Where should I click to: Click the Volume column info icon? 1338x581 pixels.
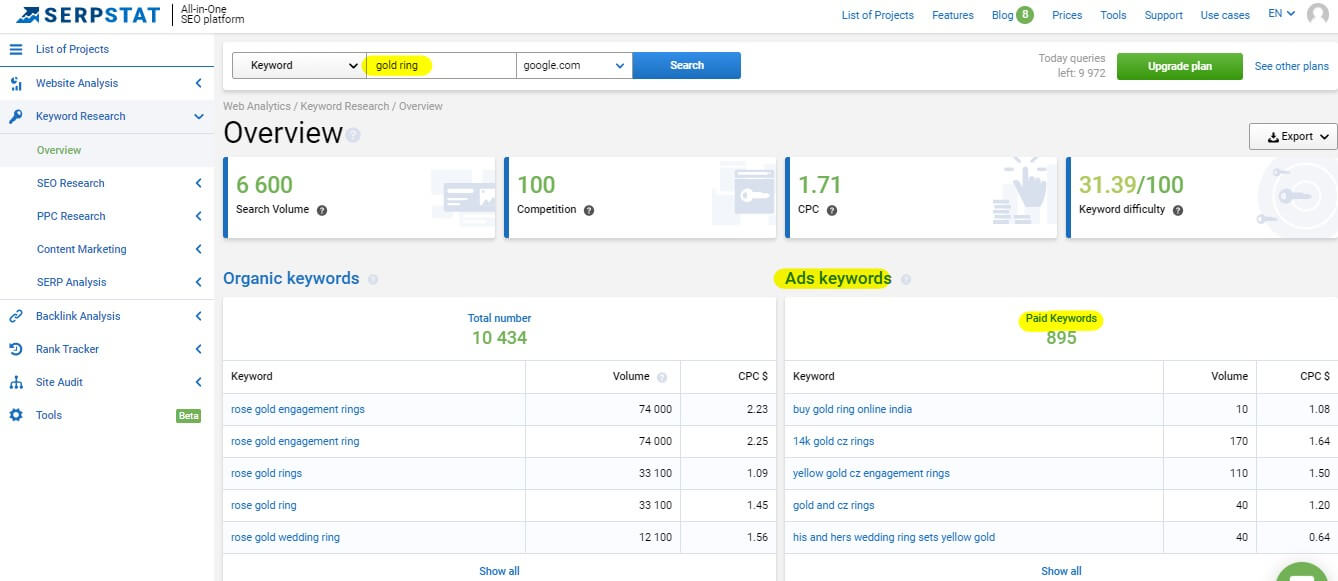[x=662, y=377]
